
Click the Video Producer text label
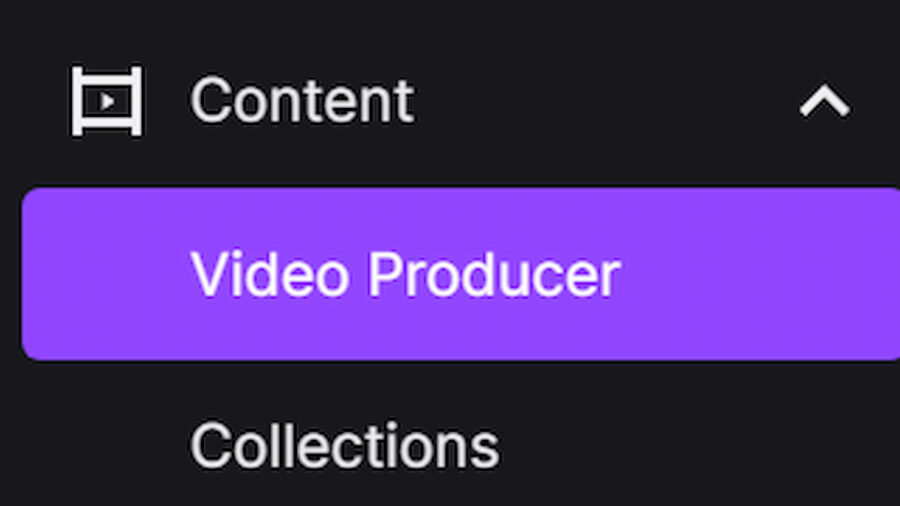[x=405, y=274]
